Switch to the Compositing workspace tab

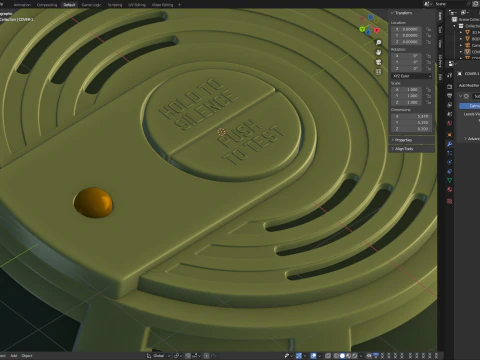tap(47, 5)
